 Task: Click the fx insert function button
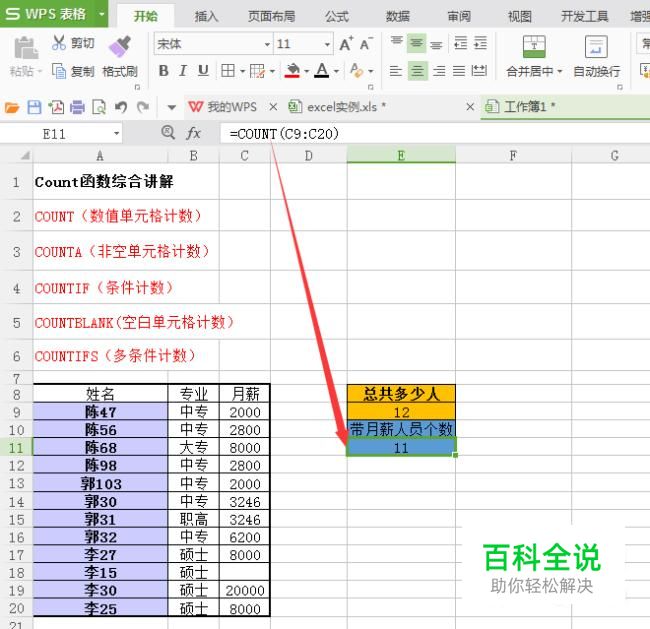(x=194, y=134)
